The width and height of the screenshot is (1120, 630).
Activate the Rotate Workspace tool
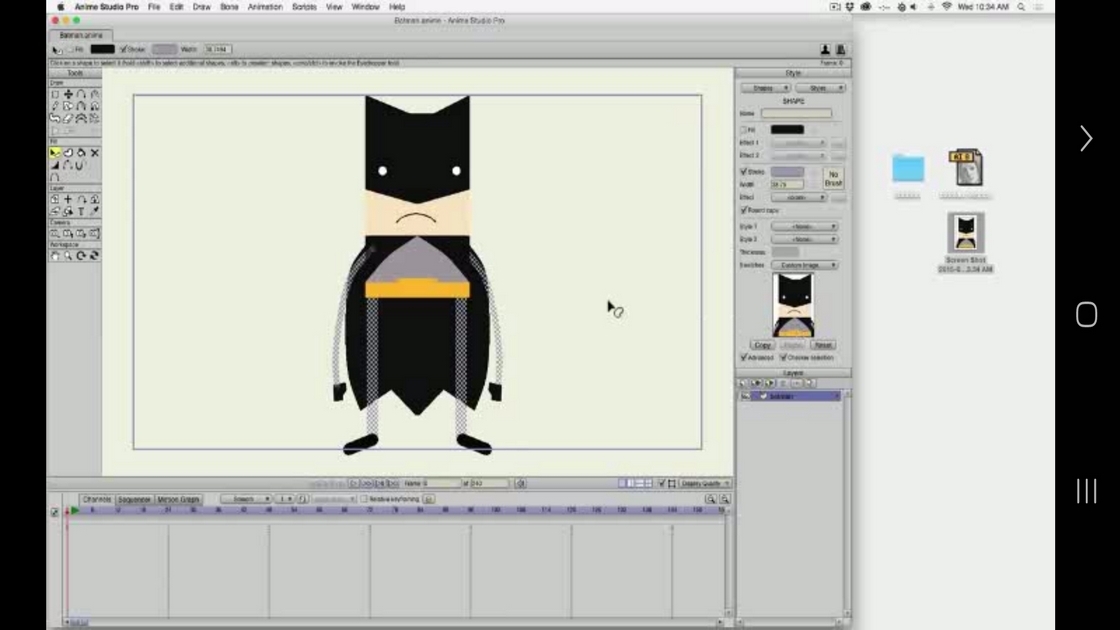coord(81,256)
